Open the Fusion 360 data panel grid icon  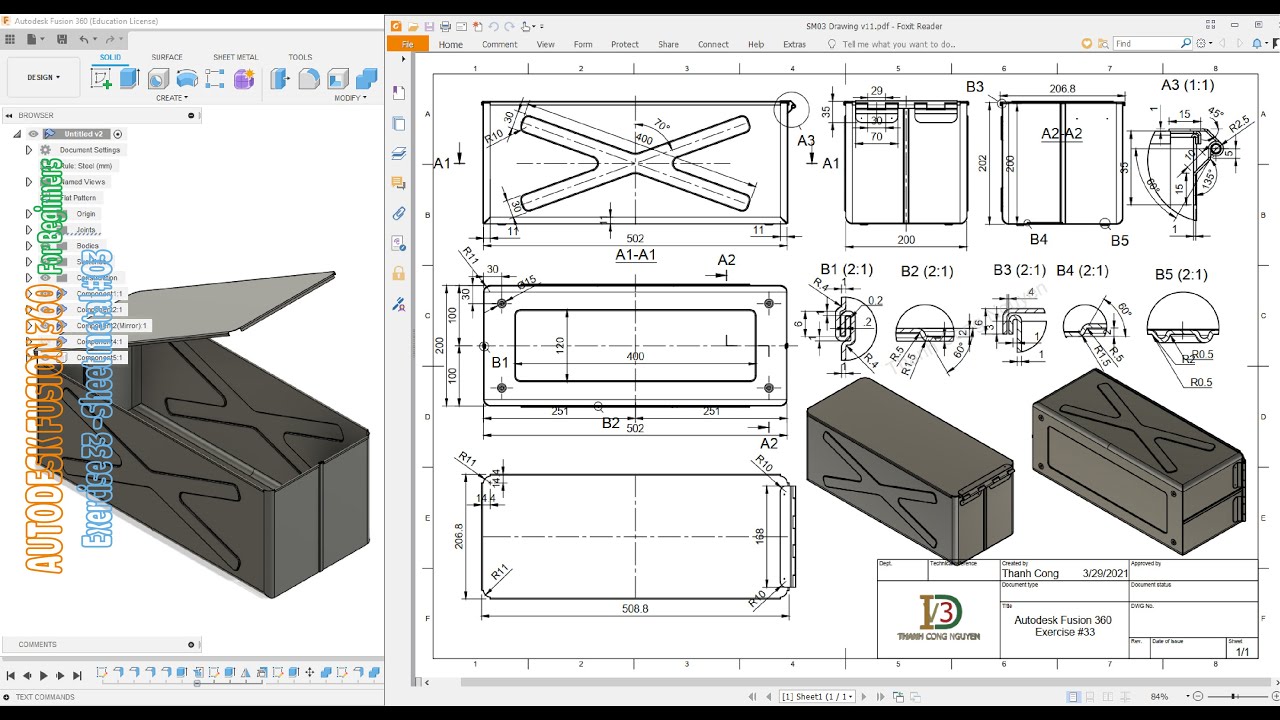pos(10,39)
